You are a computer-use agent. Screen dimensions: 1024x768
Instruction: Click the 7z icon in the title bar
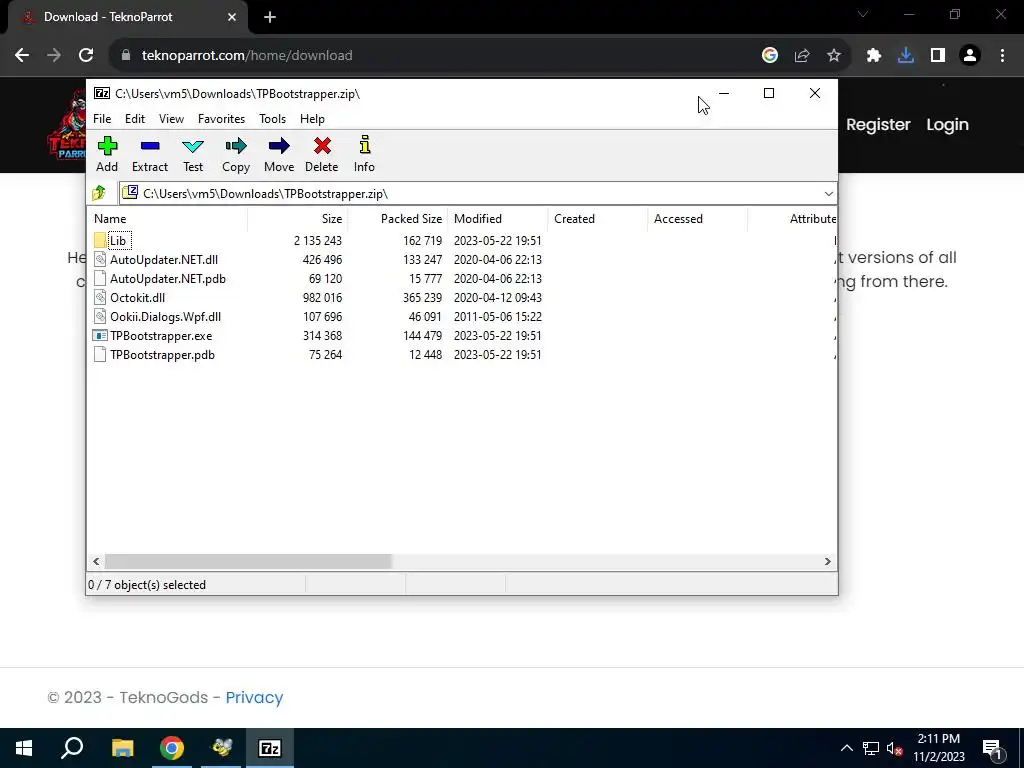pos(102,93)
